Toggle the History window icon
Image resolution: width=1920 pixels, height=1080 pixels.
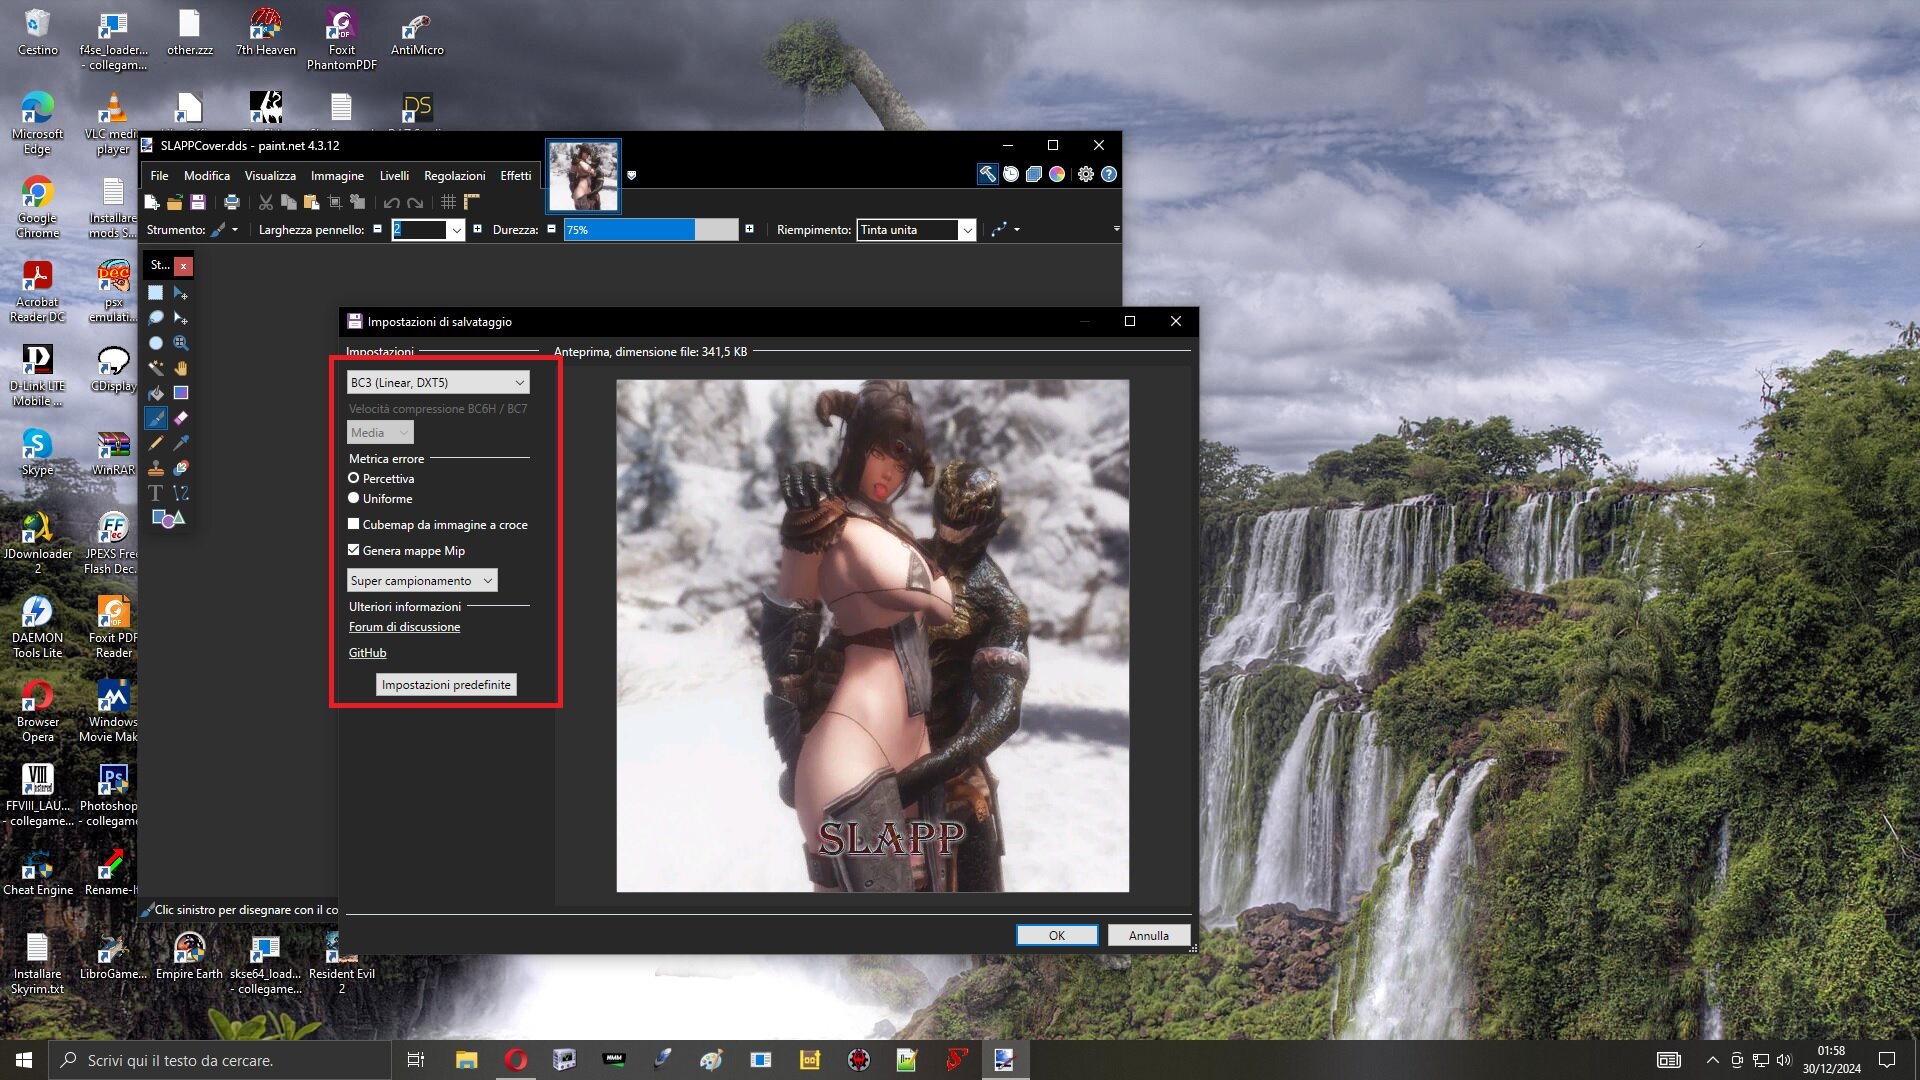(x=1011, y=174)
